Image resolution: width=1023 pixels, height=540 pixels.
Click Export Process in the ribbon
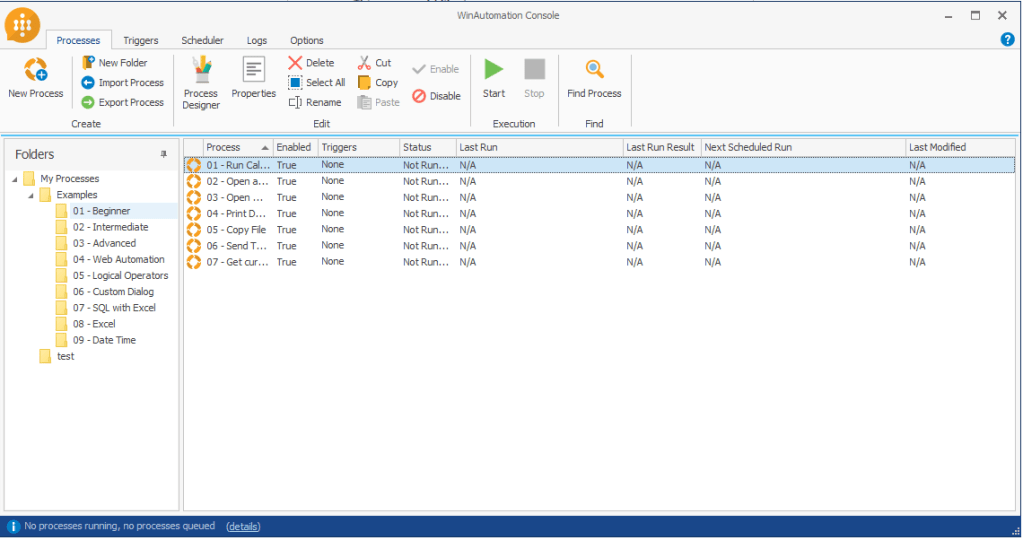(123, 102)
